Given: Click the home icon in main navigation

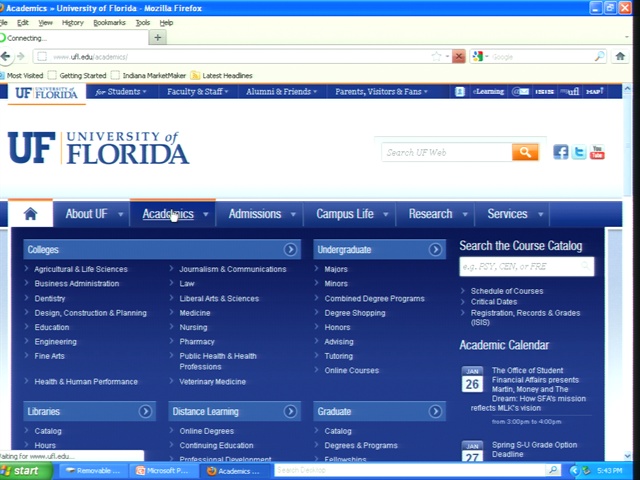Looking at the screenshot, I should (x=31, y=213).
